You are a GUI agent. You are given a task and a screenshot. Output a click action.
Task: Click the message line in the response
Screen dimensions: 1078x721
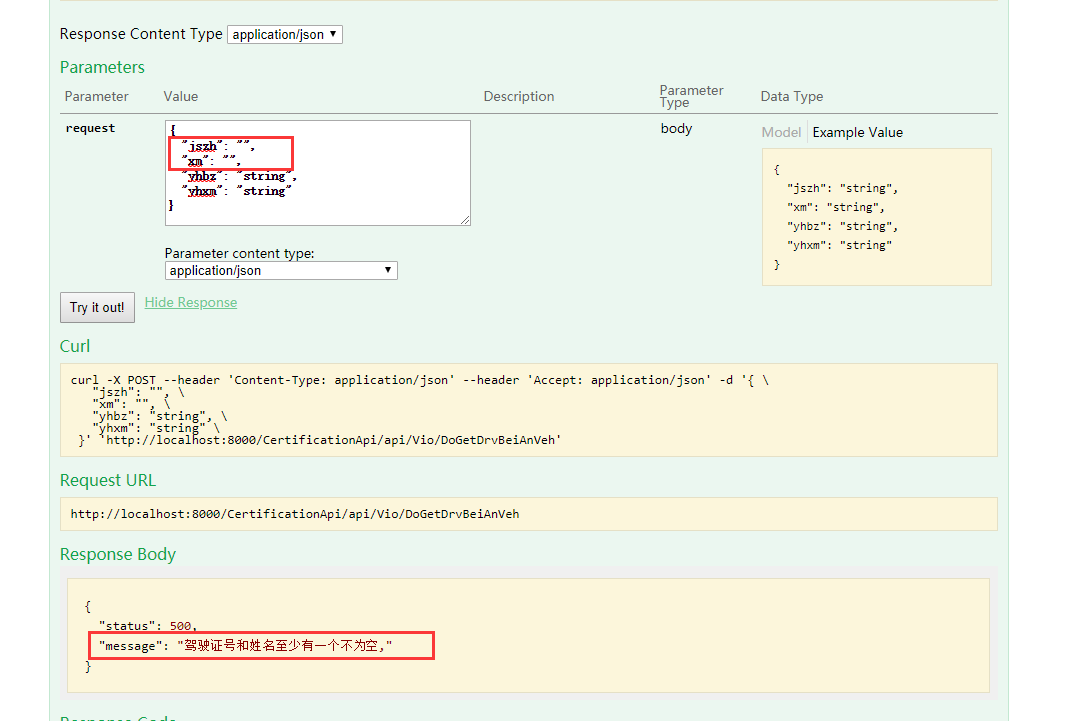click(x=245, y=646)
